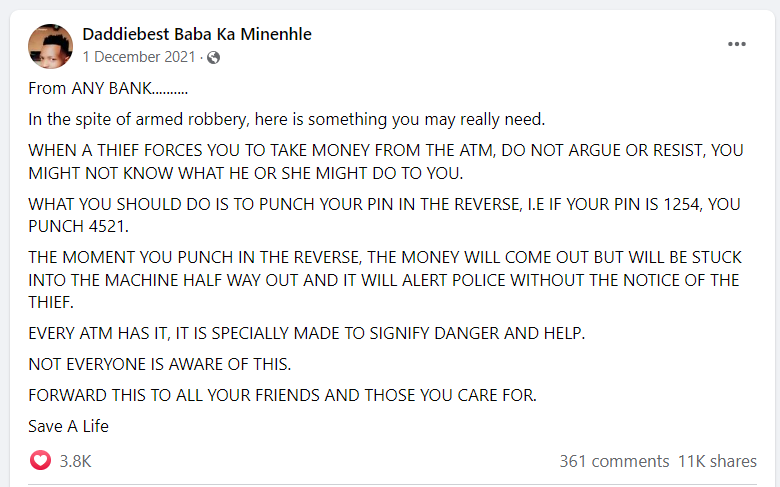The width and height of the screenshot is (780, 487).
Task: Open Daddiebest Baba Ka Minenhle profile picture
Action: (x=50, y=46)
